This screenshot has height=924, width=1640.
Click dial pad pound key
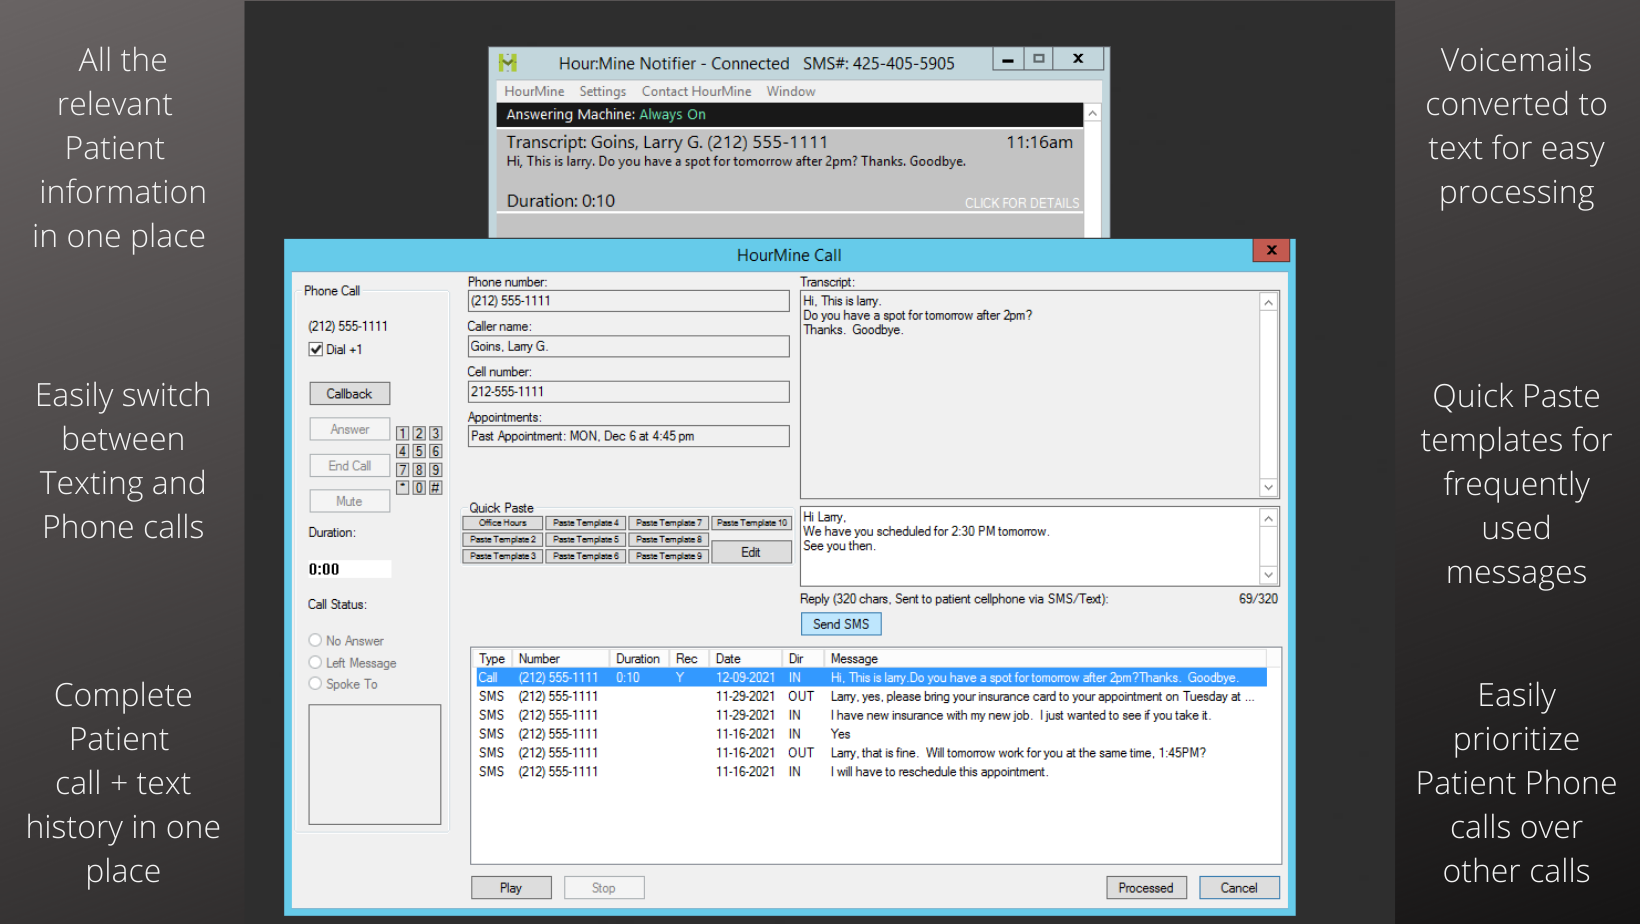436,487
